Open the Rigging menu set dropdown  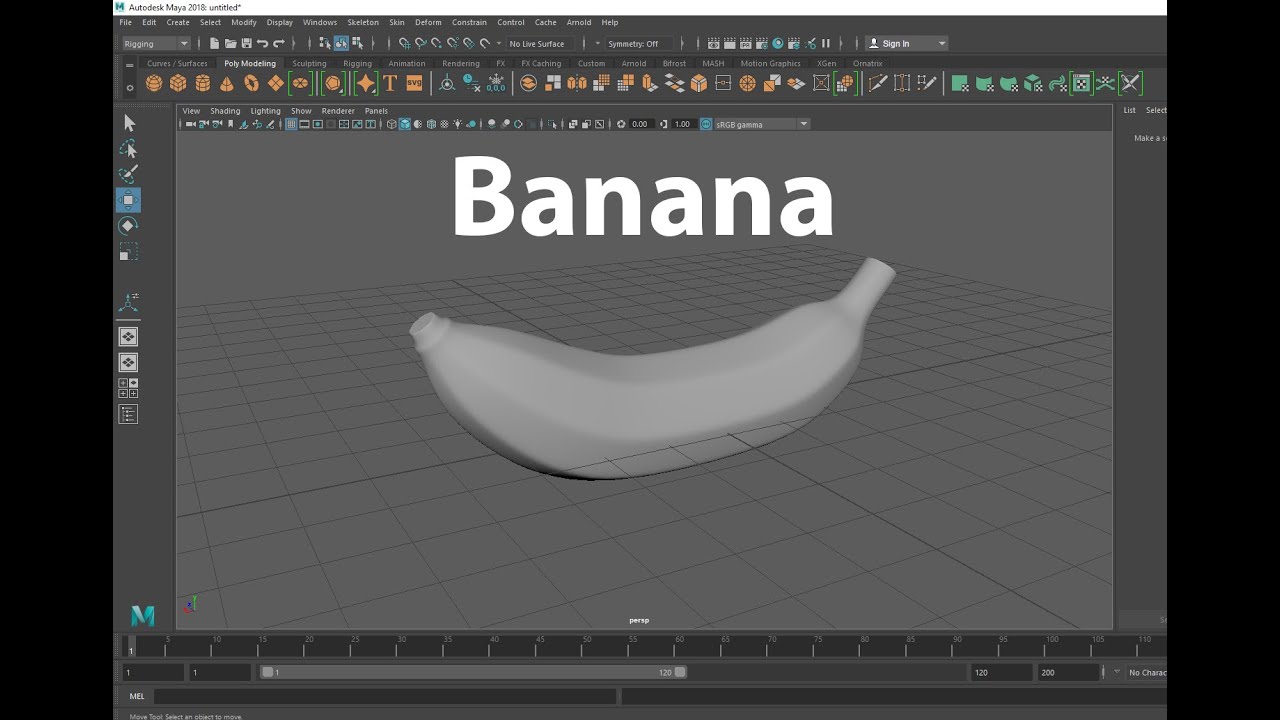[156, 43]
